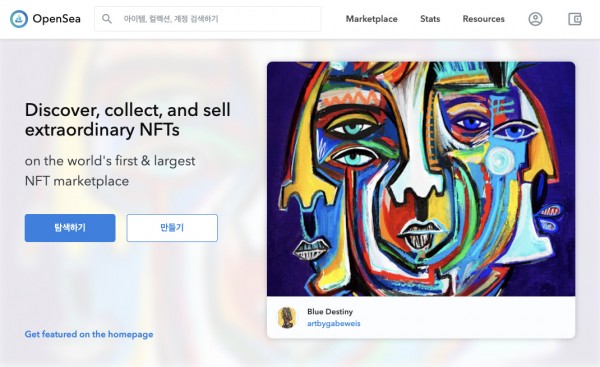
Task: Focus the item and collection search field
Action: pyautogui.click(x=207, y=19)
